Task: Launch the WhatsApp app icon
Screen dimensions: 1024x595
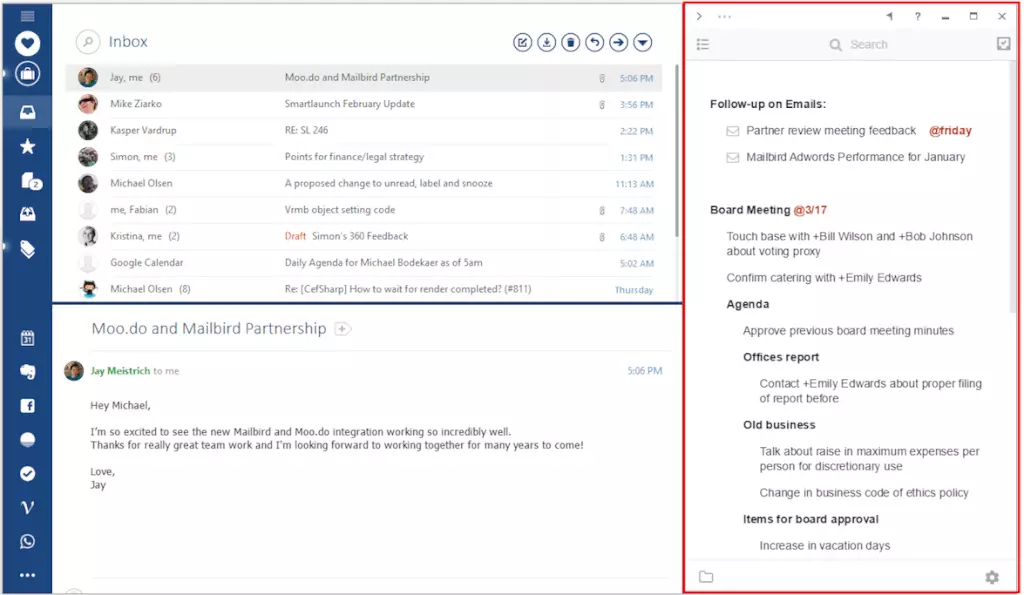Action: point(27,541)
